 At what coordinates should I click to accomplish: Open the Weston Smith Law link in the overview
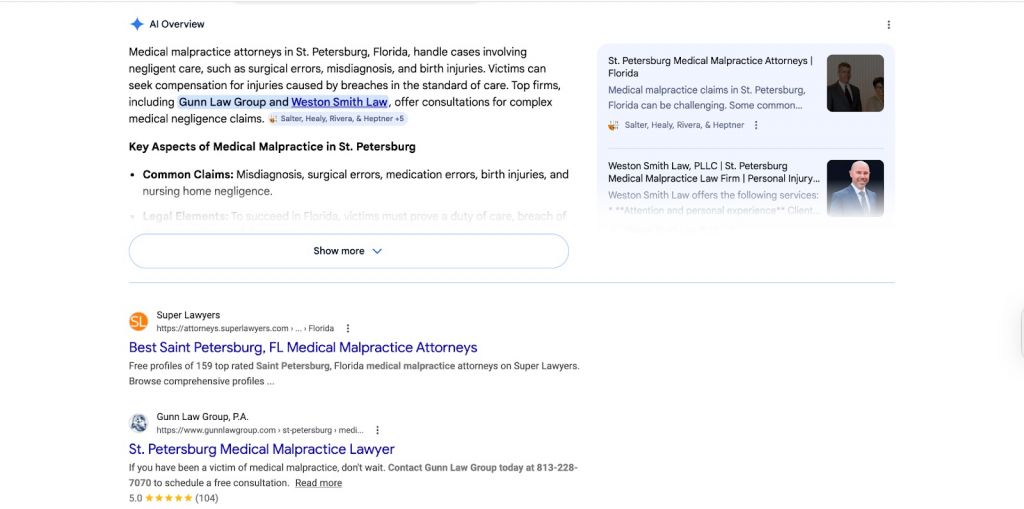tap(339, 102)
